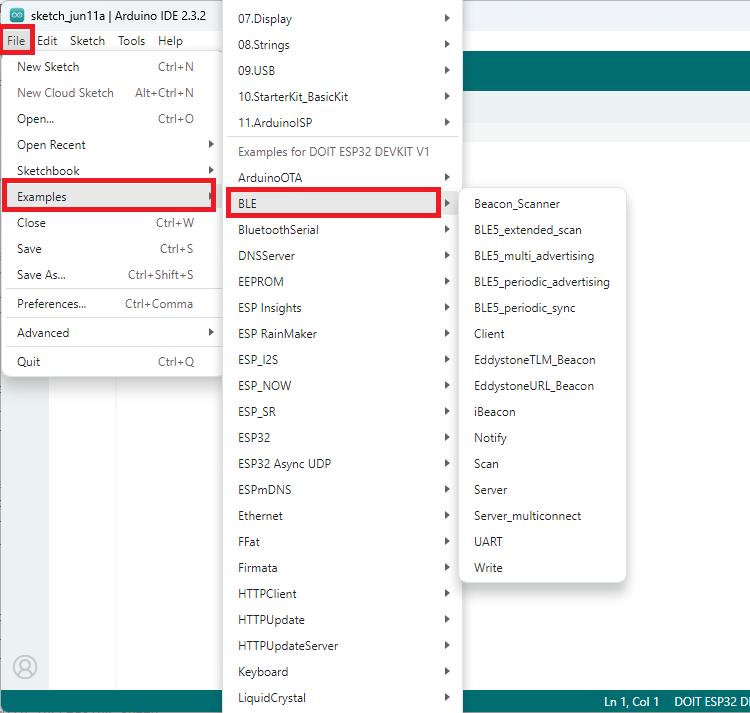
Task: Open the ESP_I2S examples submenu
Action: point(342,360)
